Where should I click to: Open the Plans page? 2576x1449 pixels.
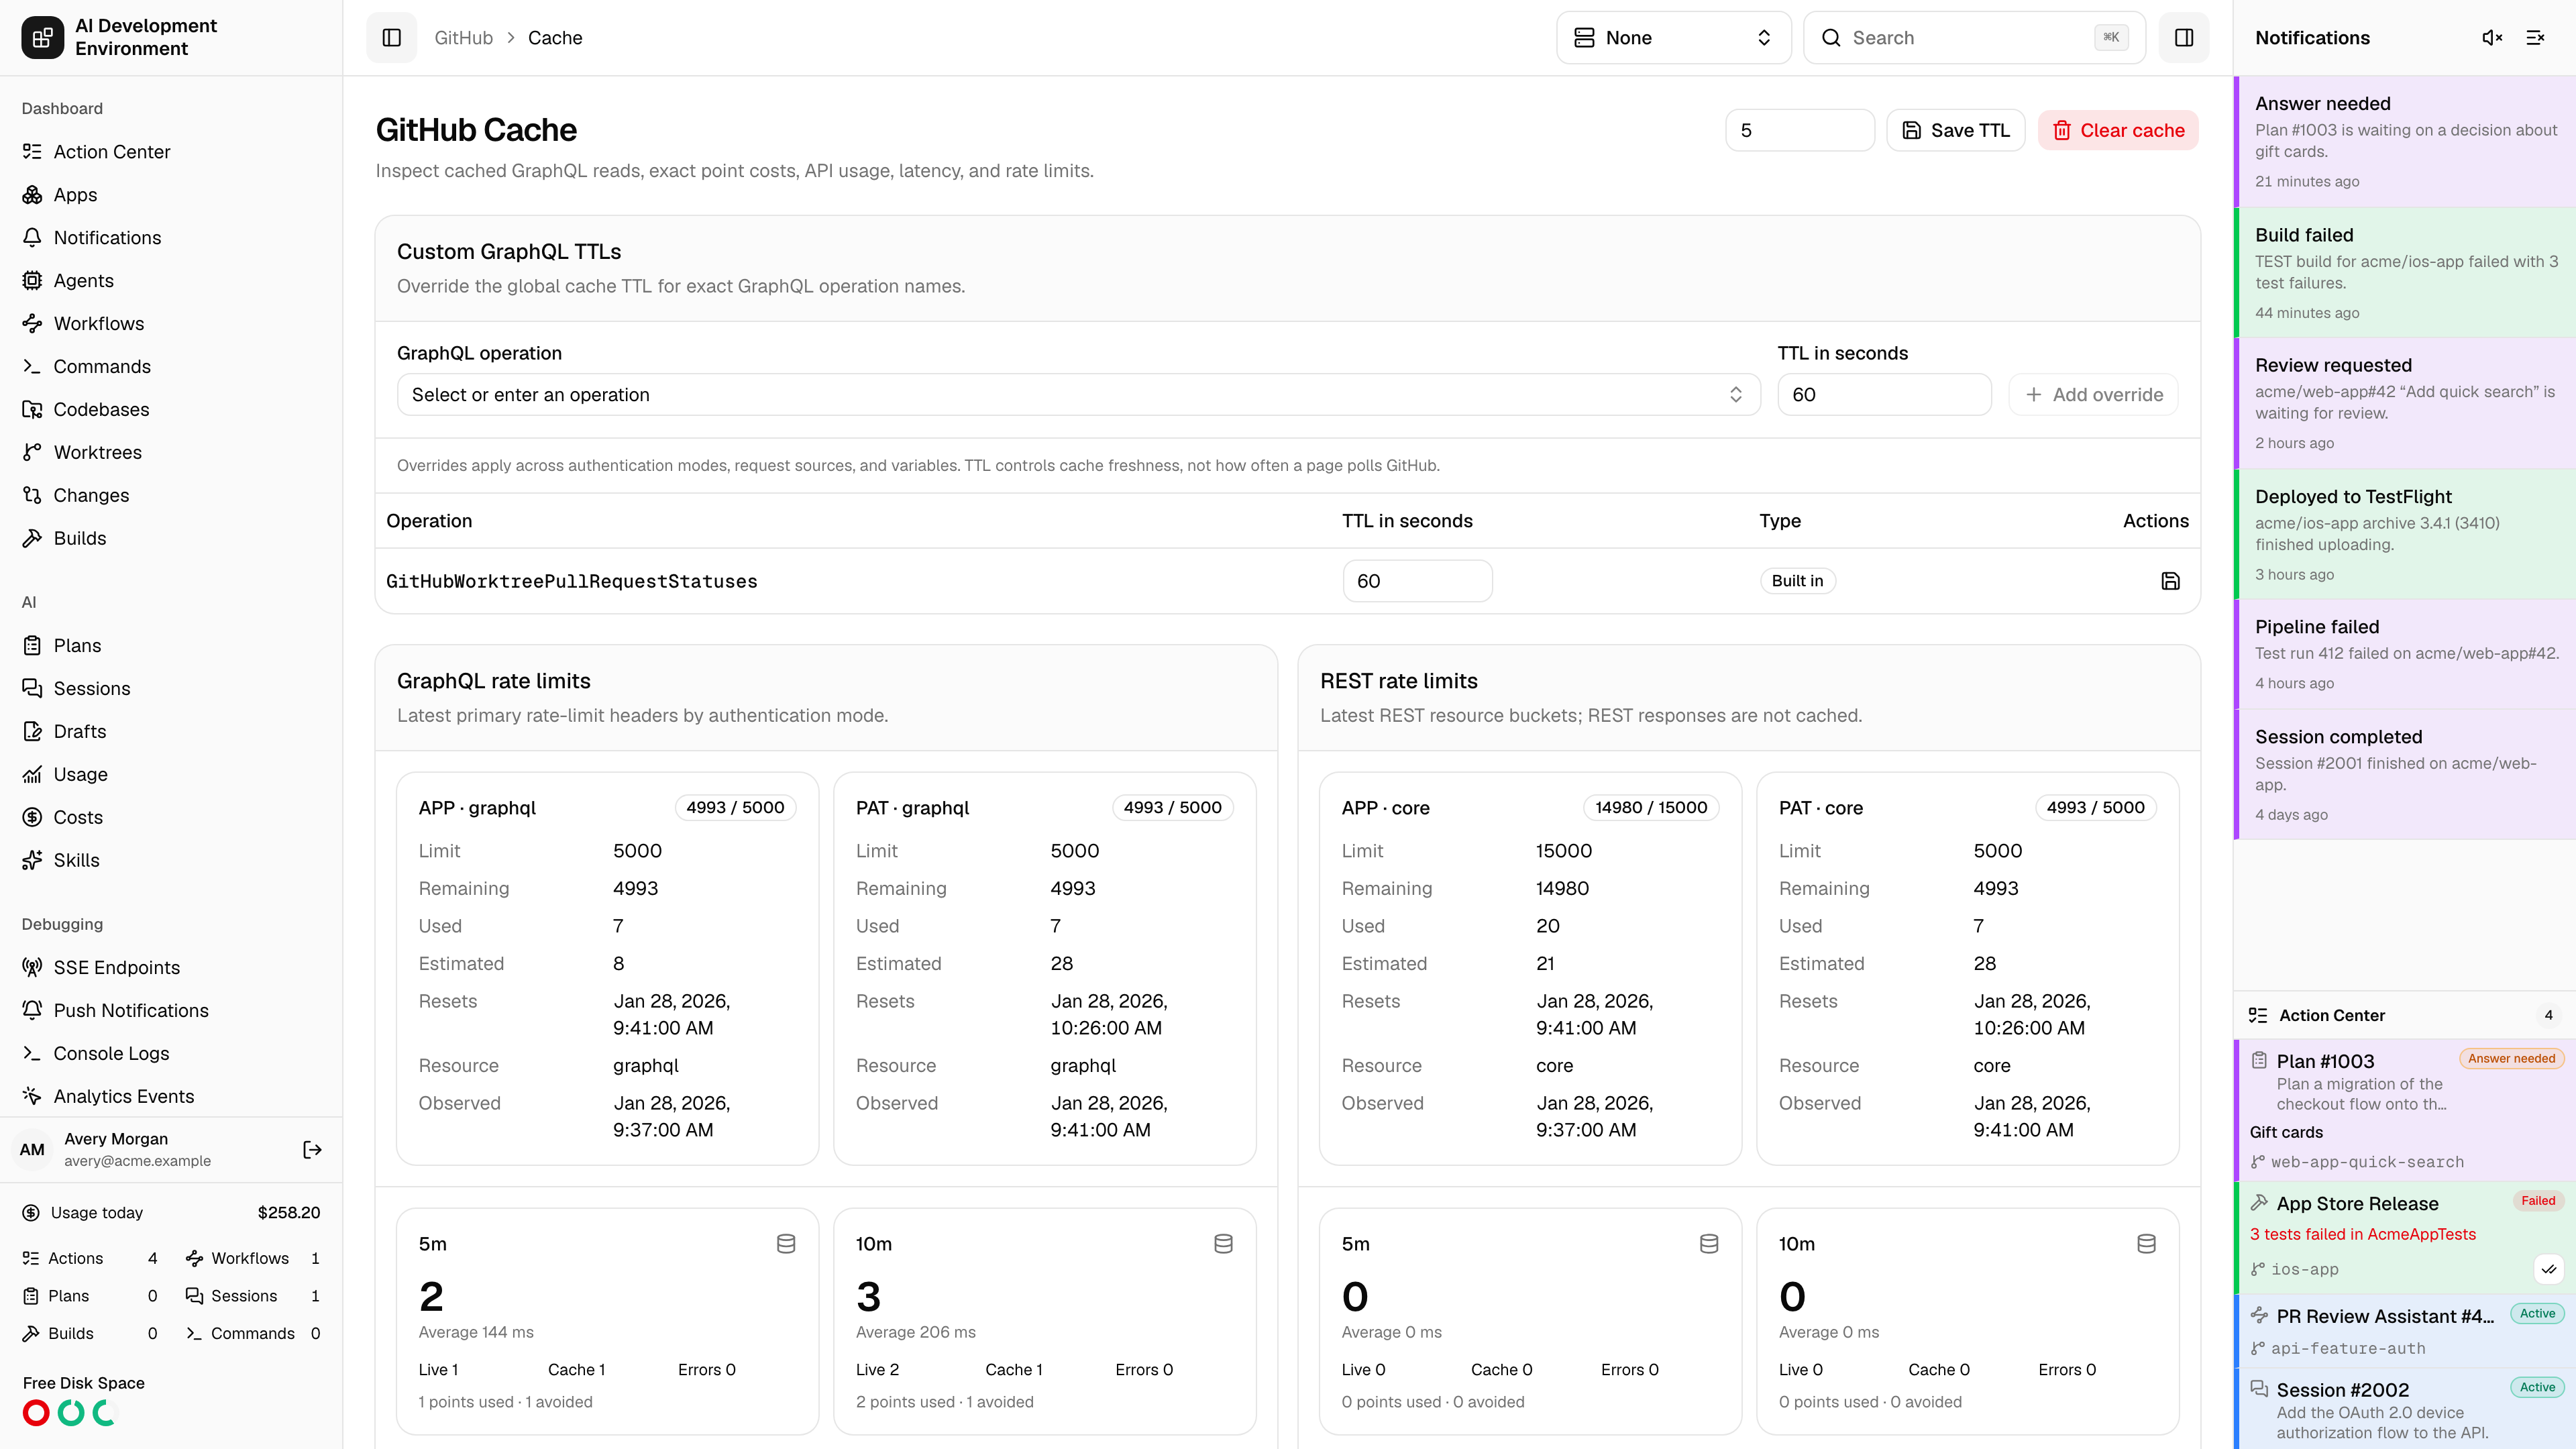point(171,646)
